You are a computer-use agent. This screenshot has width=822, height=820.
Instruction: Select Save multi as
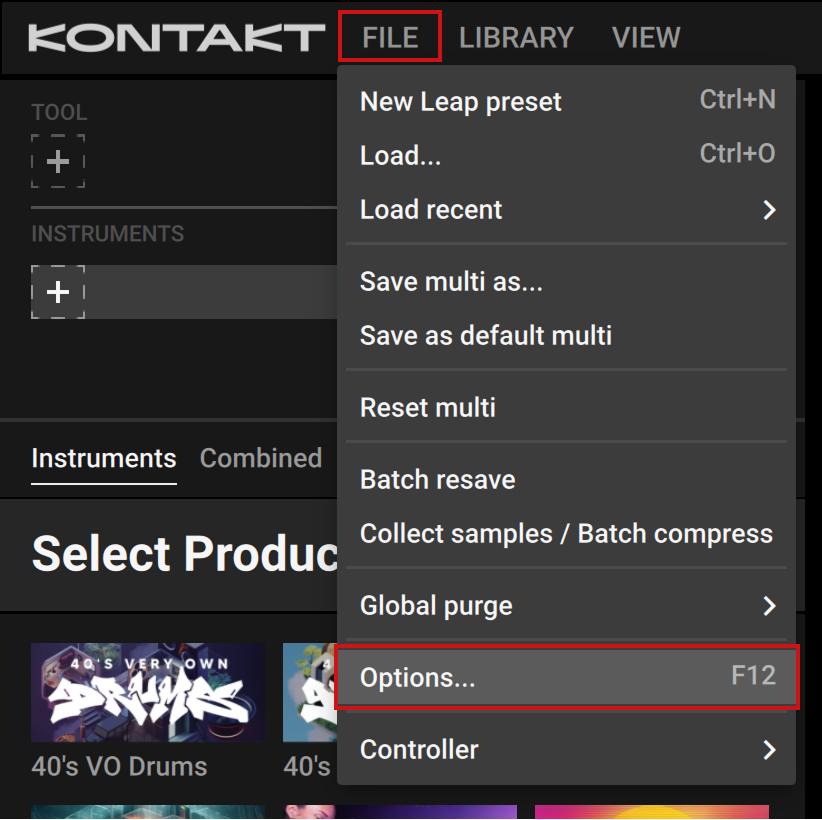[451, 282]
